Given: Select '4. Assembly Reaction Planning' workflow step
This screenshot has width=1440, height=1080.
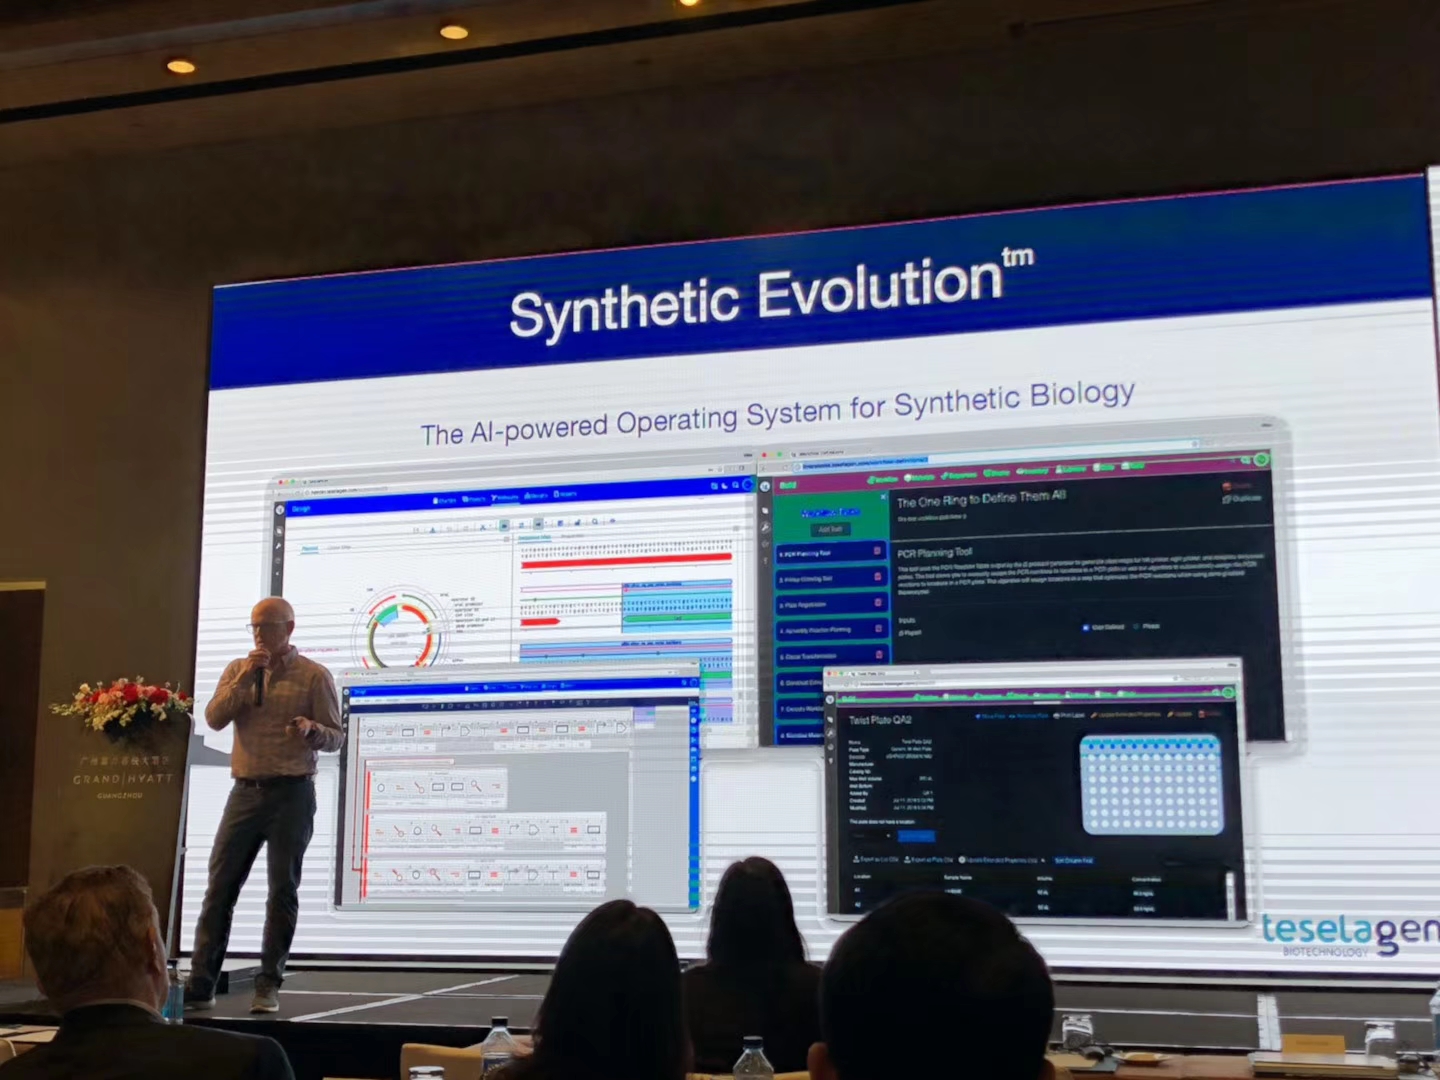Looking at the screenshot, I should 831,630.
